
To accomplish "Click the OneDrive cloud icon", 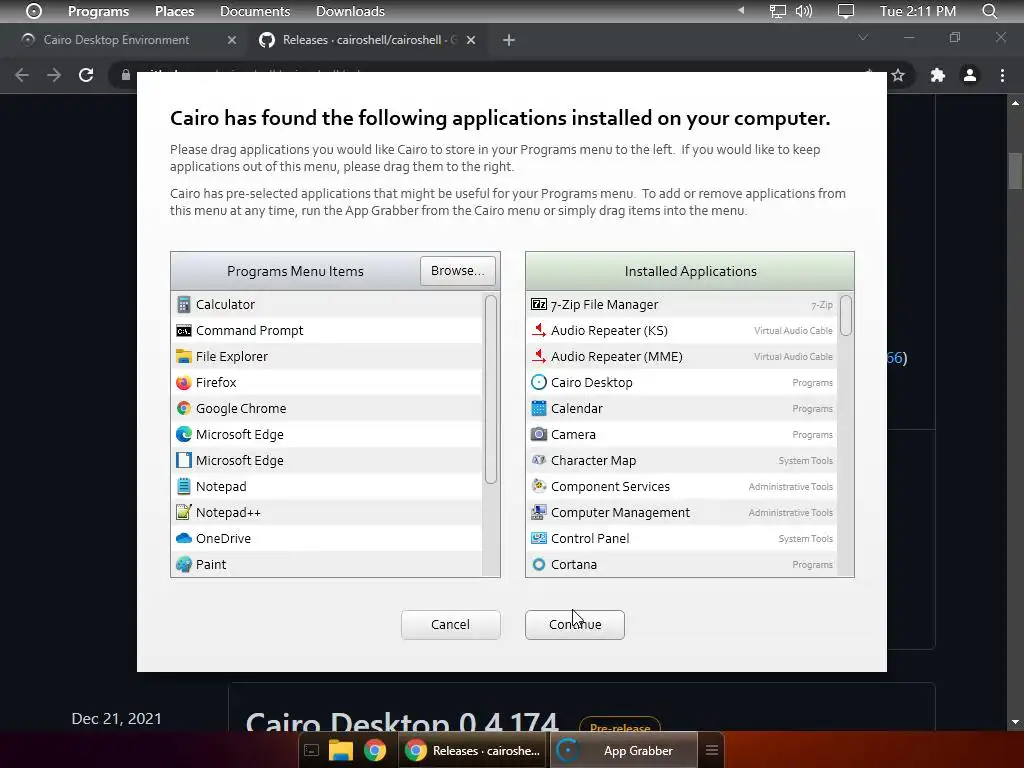I will tap(184, 539).
